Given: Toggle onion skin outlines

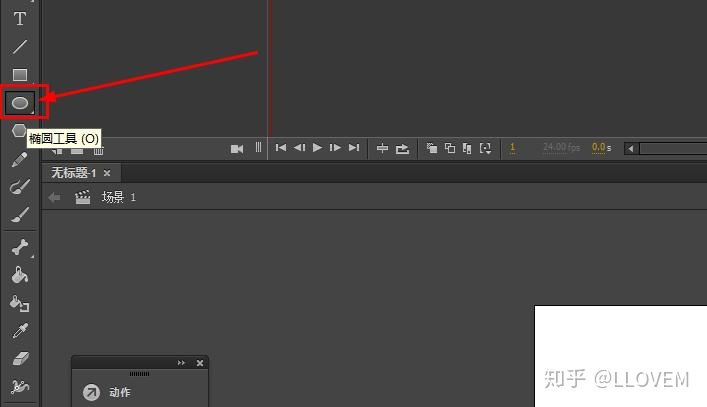Looking at the screenshot, I should tap(450, 148).
